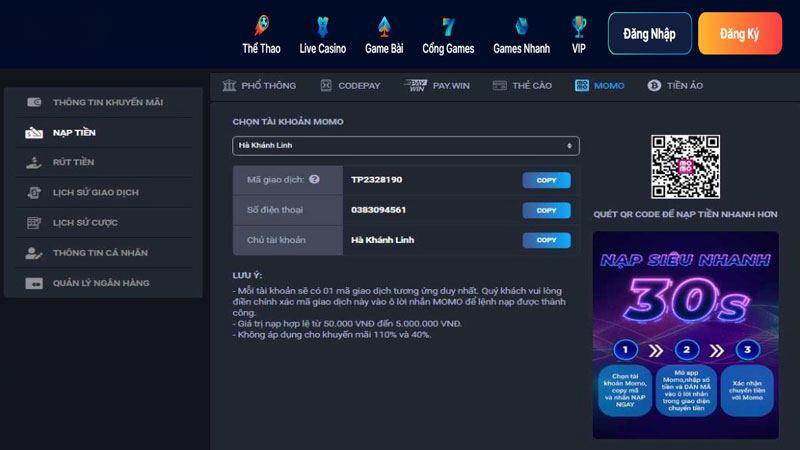Click the Đăng Ký register button
This screenshot has height=450, width=800.
740,34
